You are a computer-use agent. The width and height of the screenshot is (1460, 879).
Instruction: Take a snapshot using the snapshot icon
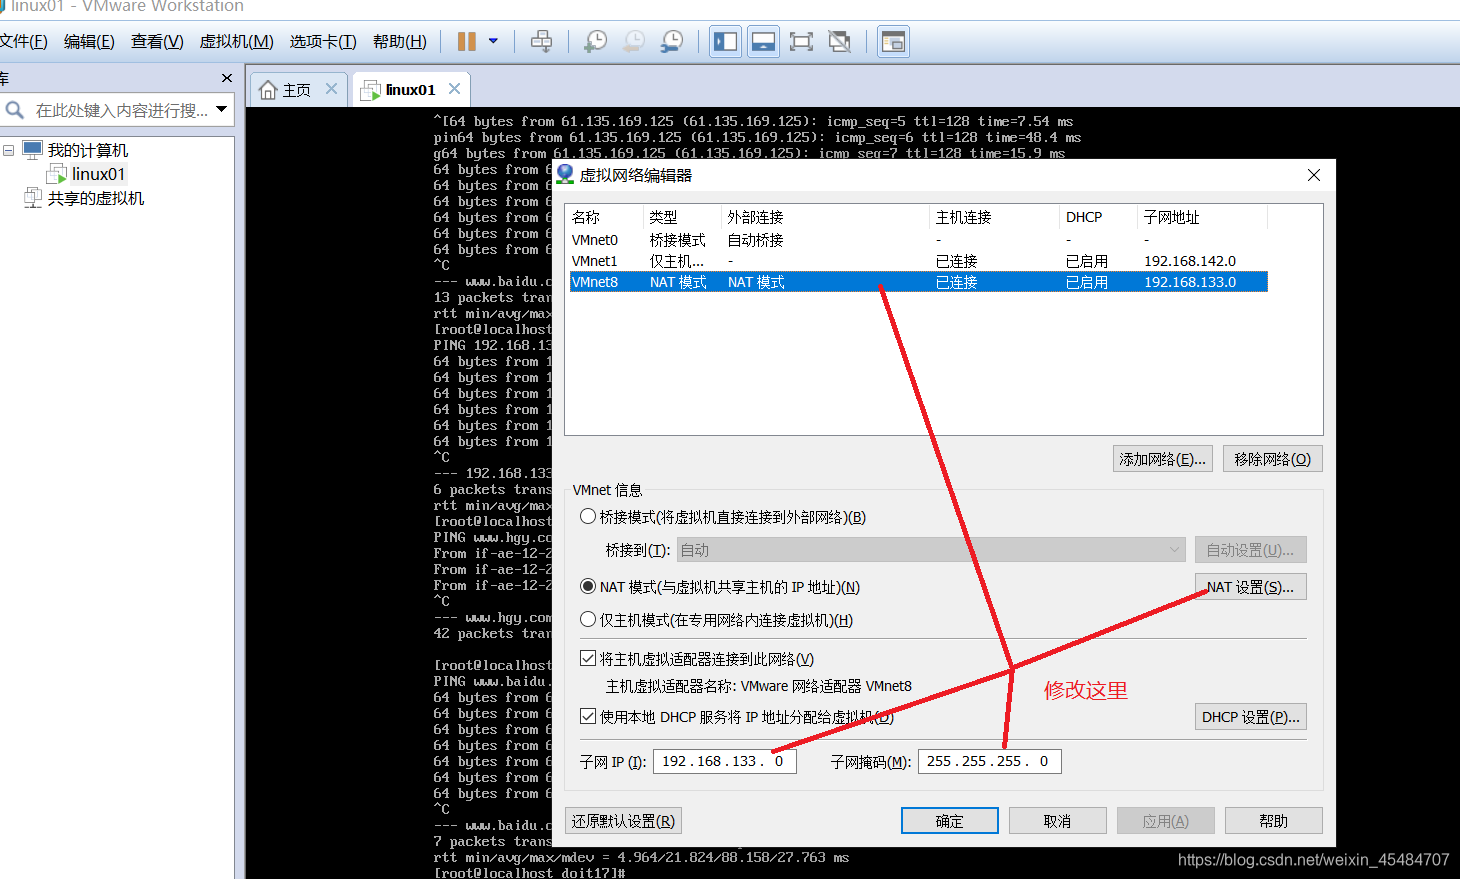click(x=595, y=42)
